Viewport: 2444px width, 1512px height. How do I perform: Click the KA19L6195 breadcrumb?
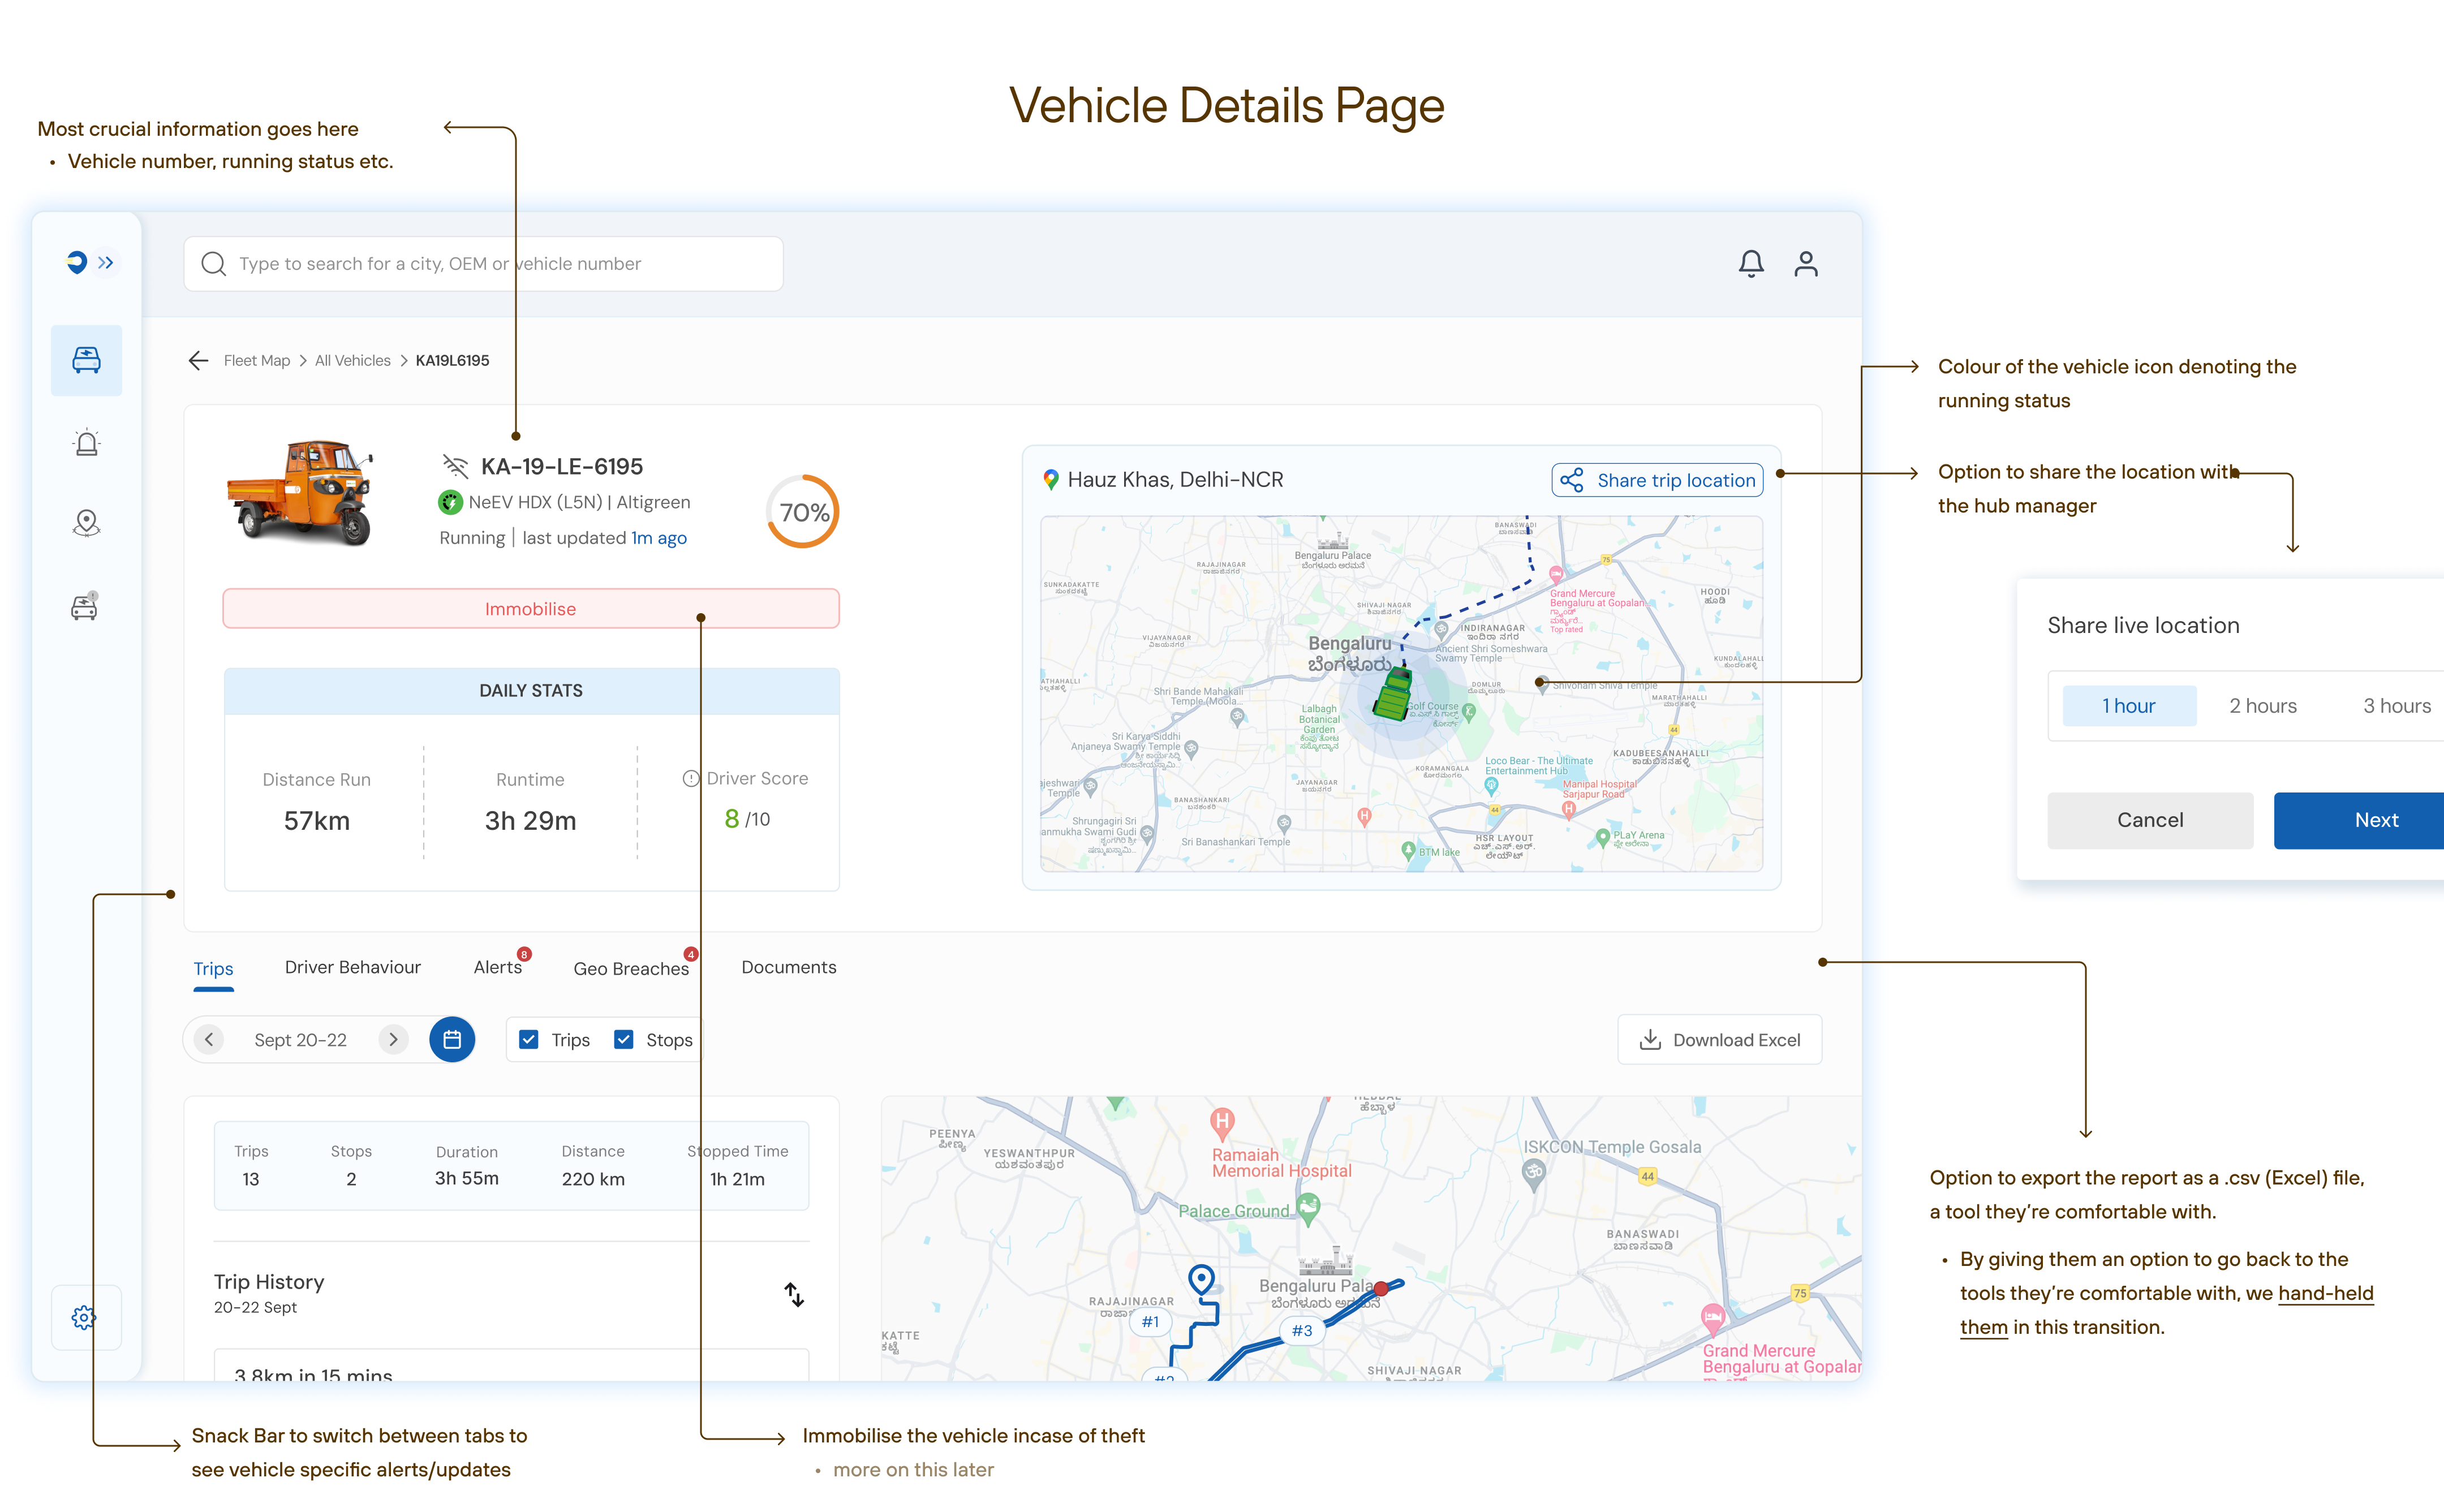click(453, 361)
